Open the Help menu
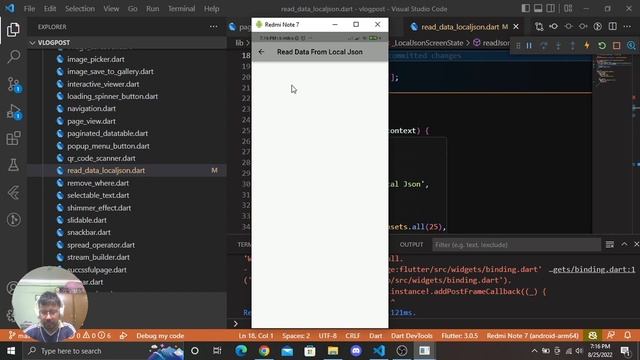Image resolution: width=640 pixels, height=360 pixels. pos(211,9)
